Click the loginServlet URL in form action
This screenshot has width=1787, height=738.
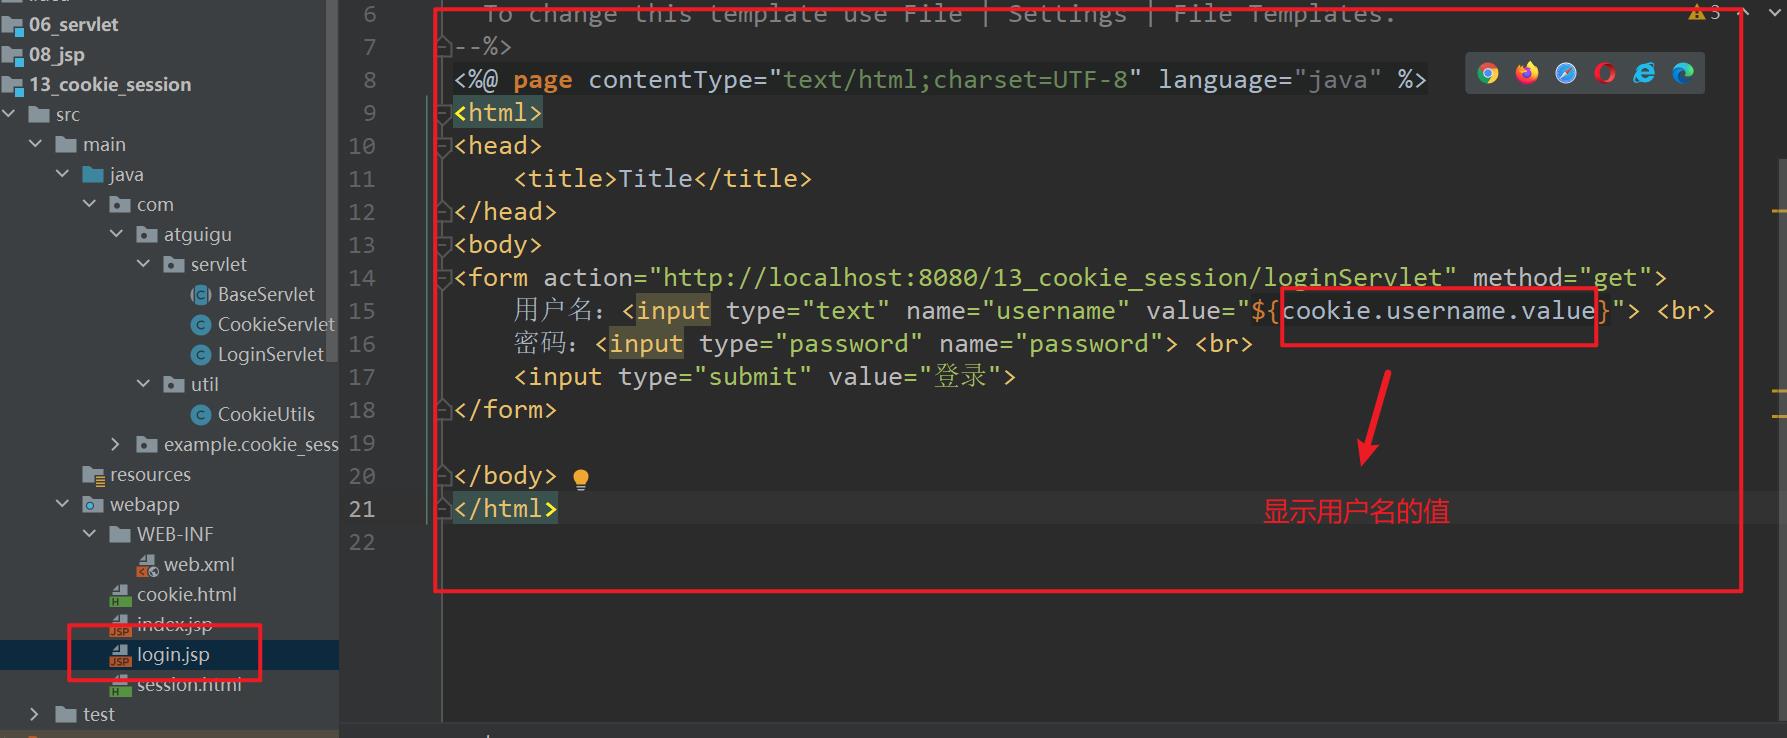click(1053, 278)
